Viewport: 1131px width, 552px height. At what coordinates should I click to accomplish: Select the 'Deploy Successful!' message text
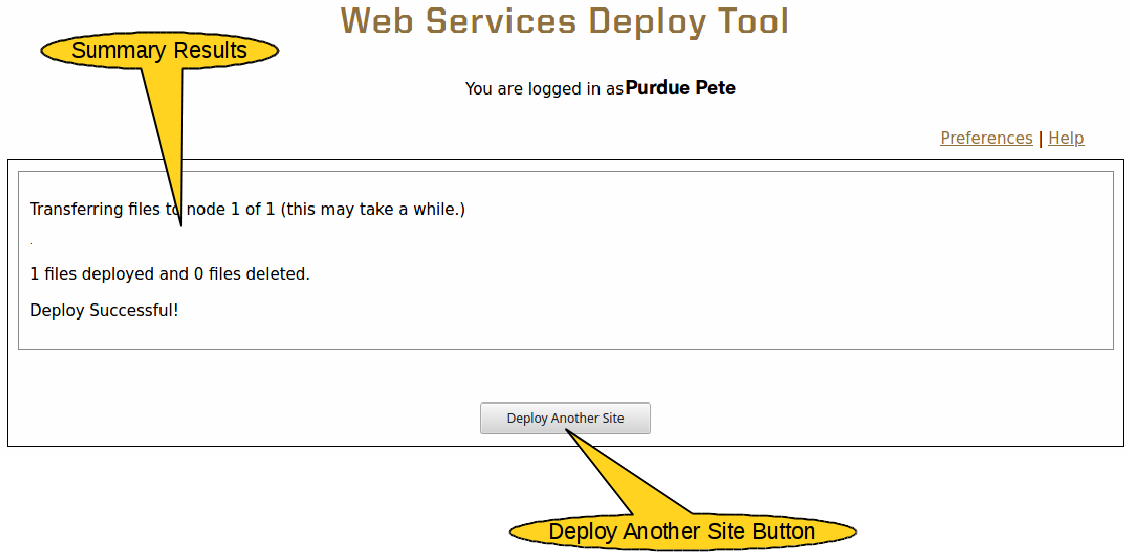click(104, 310)
